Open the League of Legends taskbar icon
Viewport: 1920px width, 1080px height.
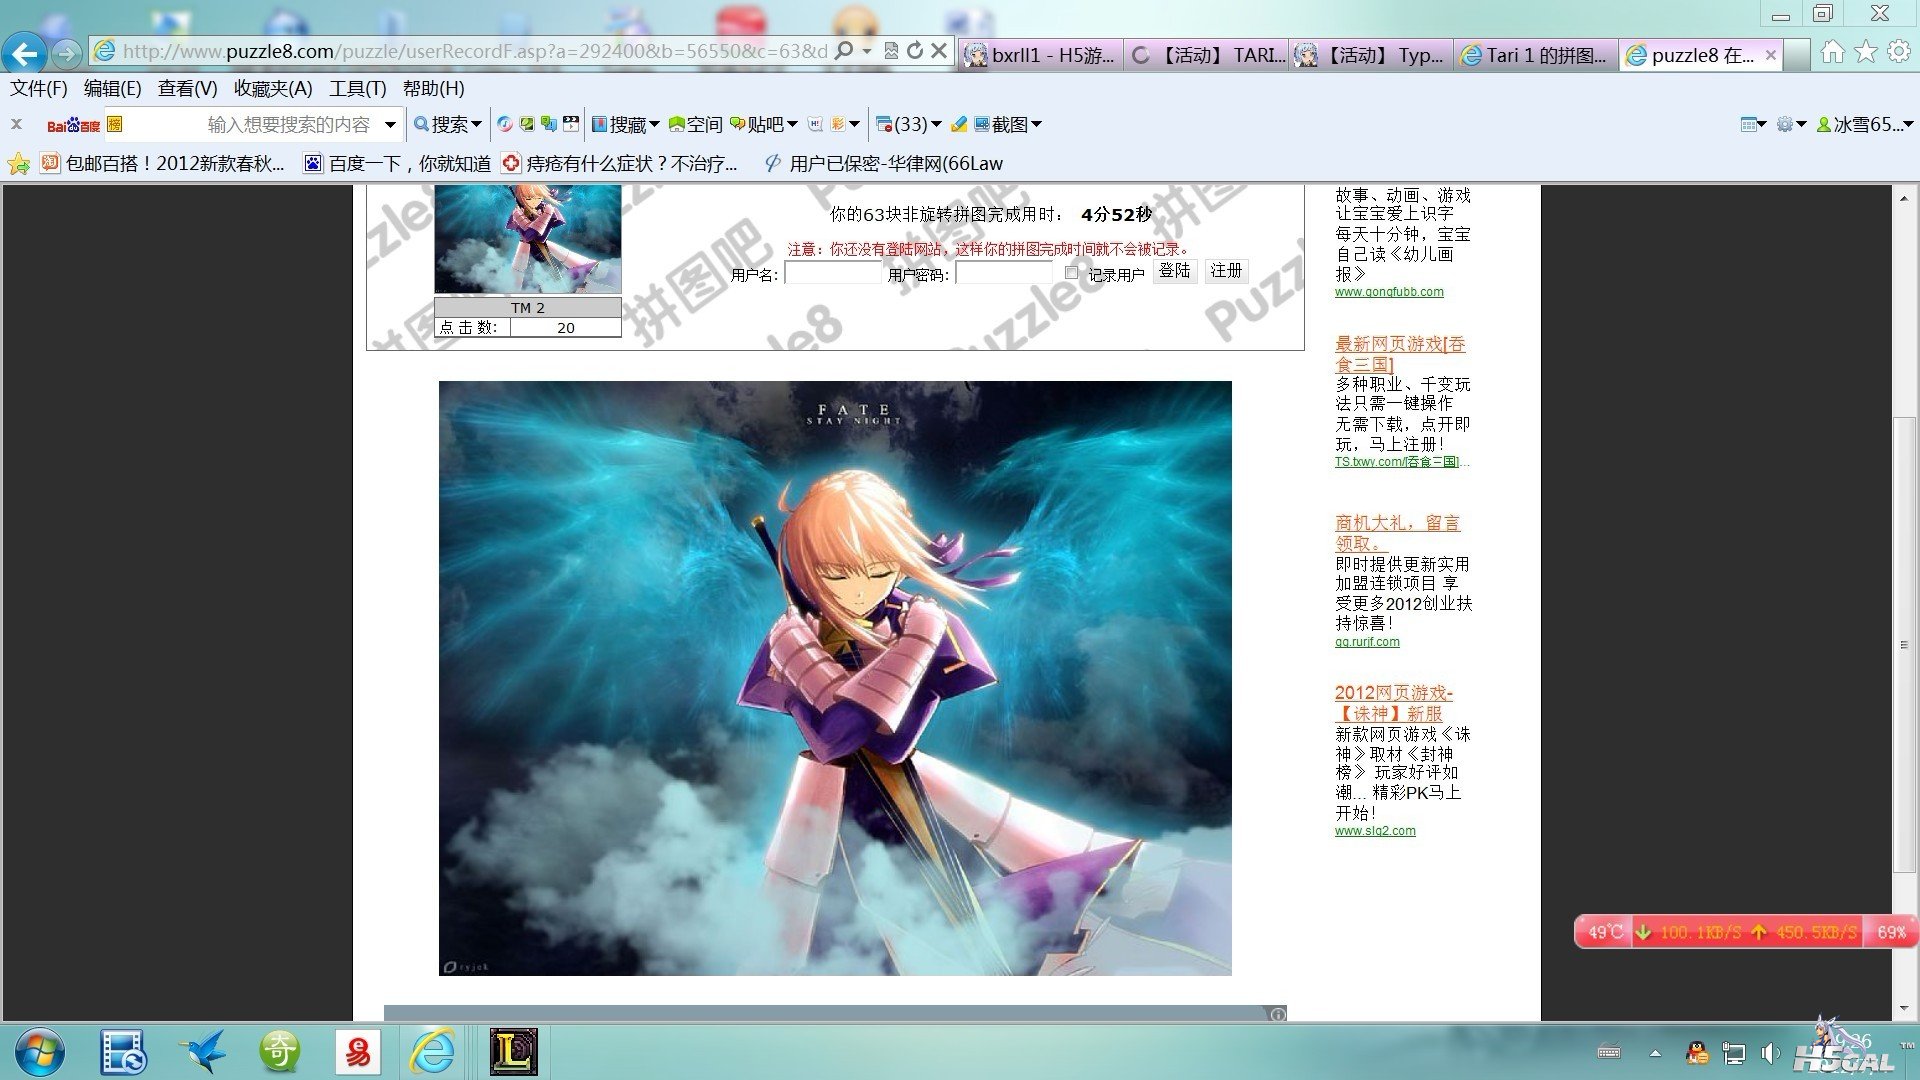(x=514, y=1052)
